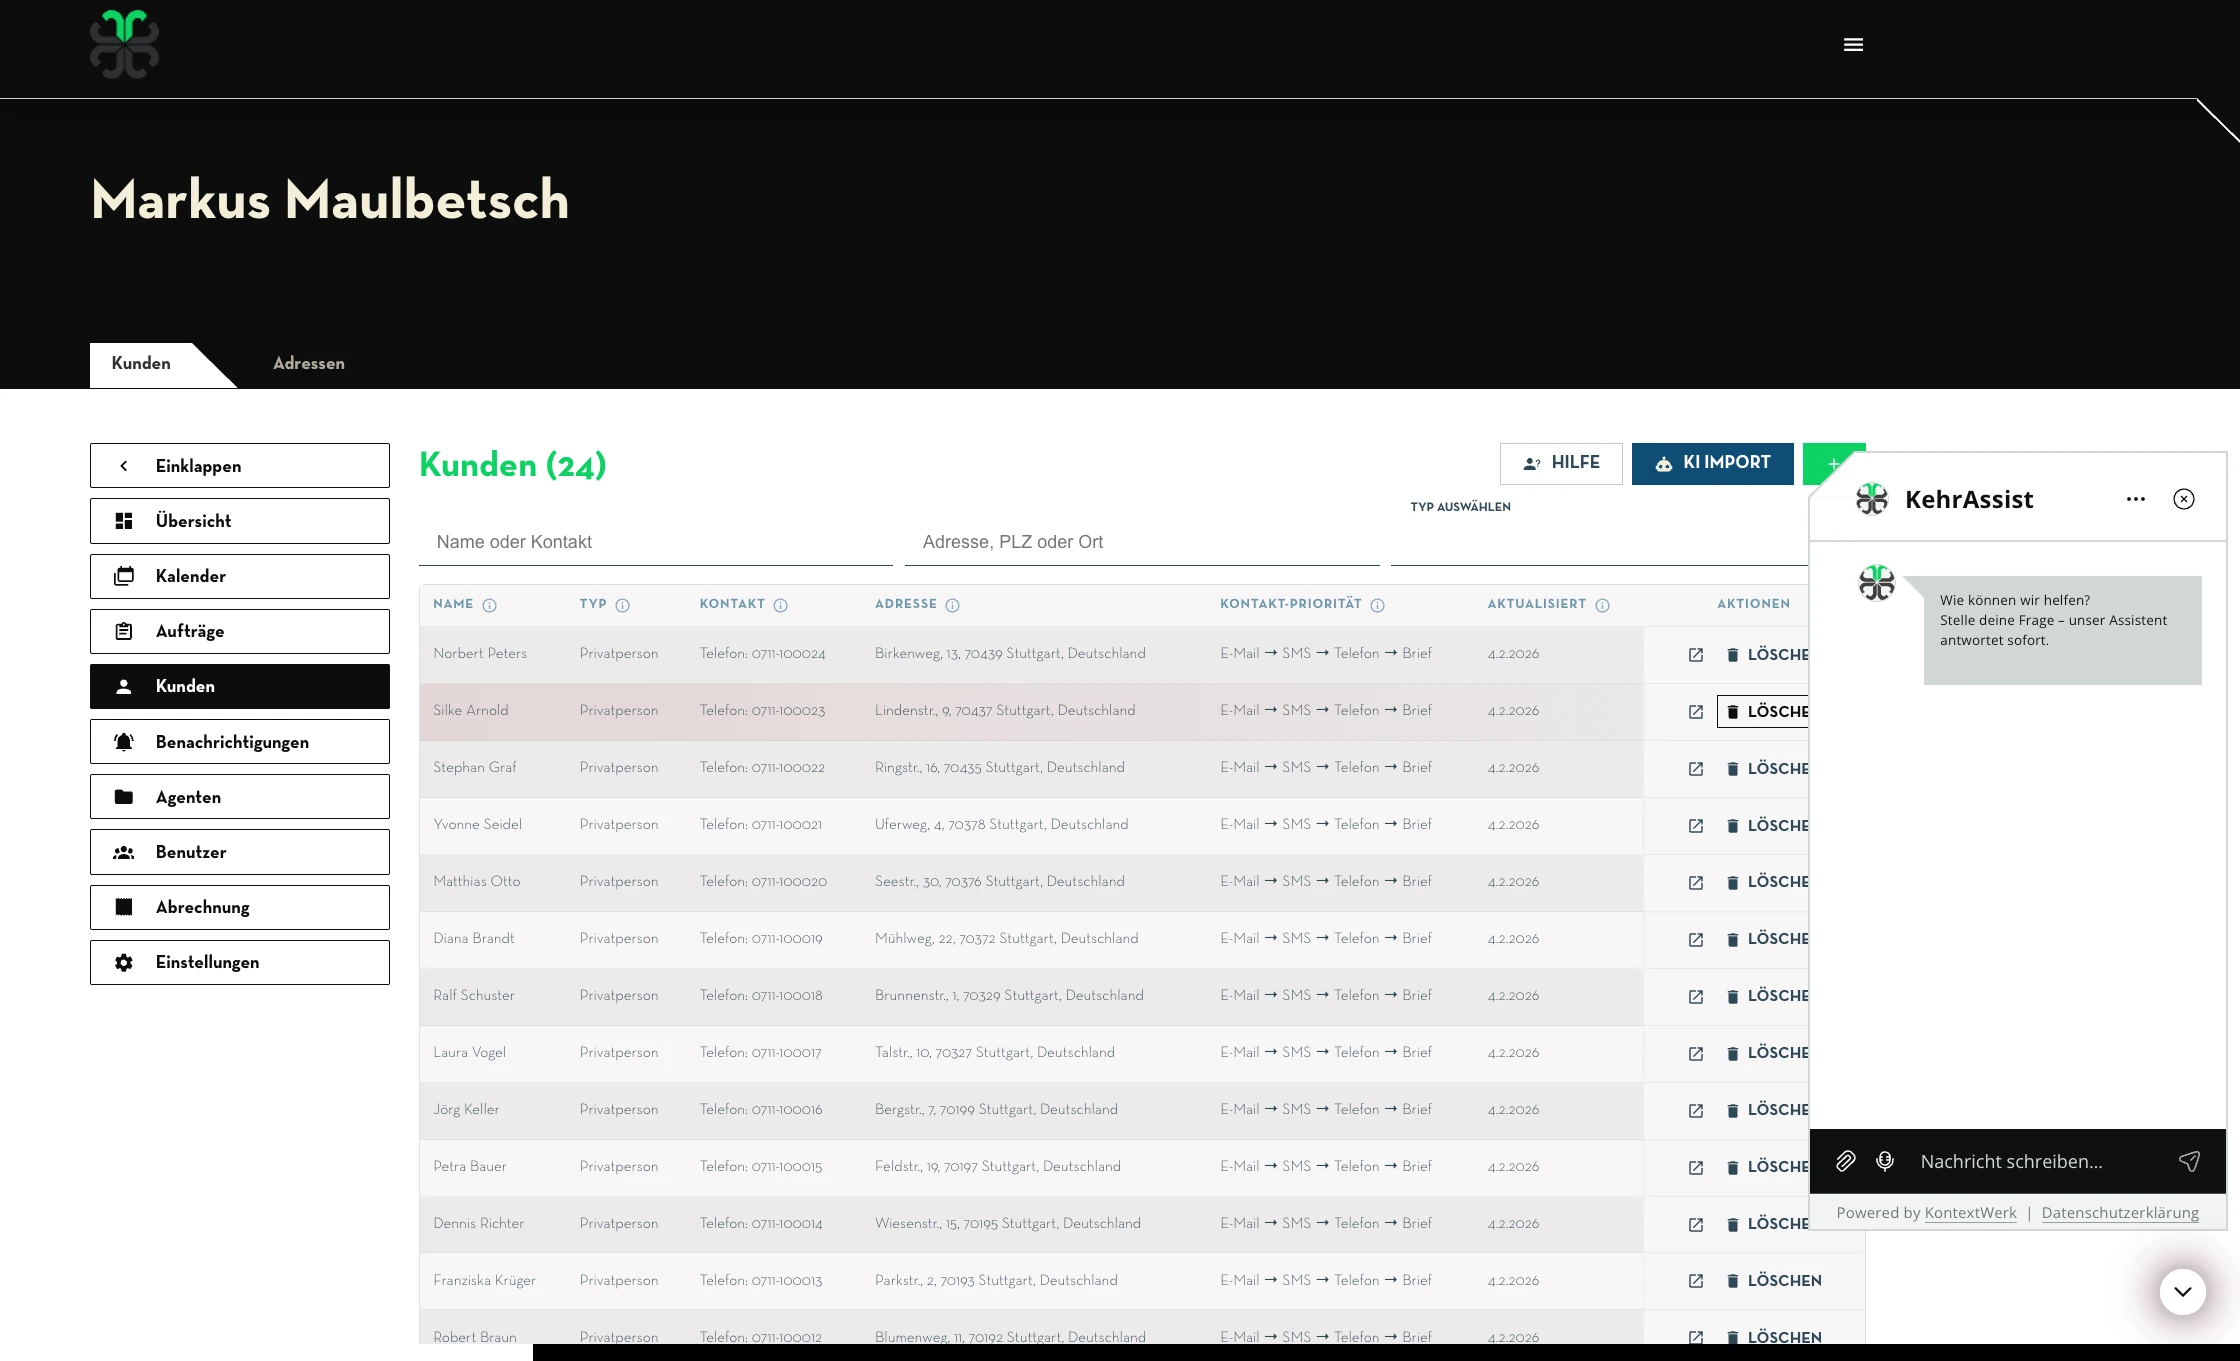This screenshot has width=2240, height=1361.
Task: Send chat message with paper plane icon
Action: [2189, 1161]
